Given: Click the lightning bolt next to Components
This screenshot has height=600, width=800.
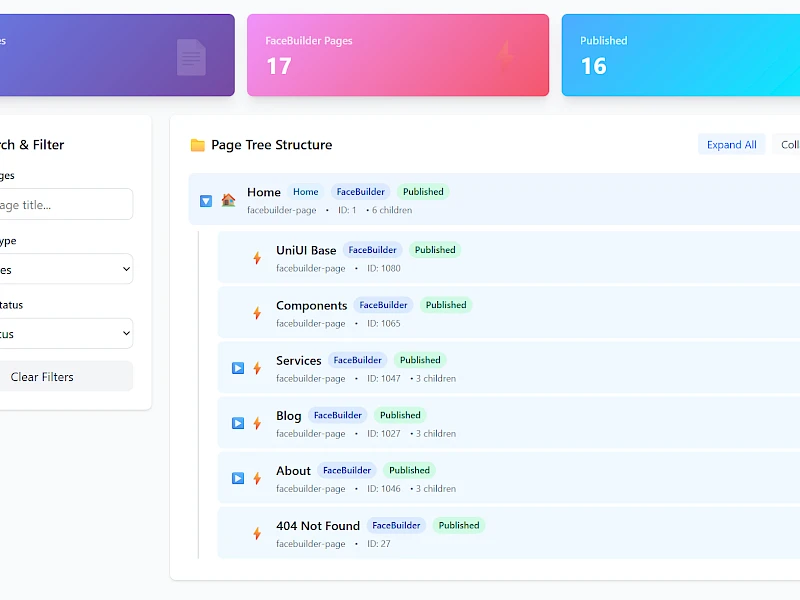Looking at the screenshot, I should pyautogui.click(x=257, y=312).
